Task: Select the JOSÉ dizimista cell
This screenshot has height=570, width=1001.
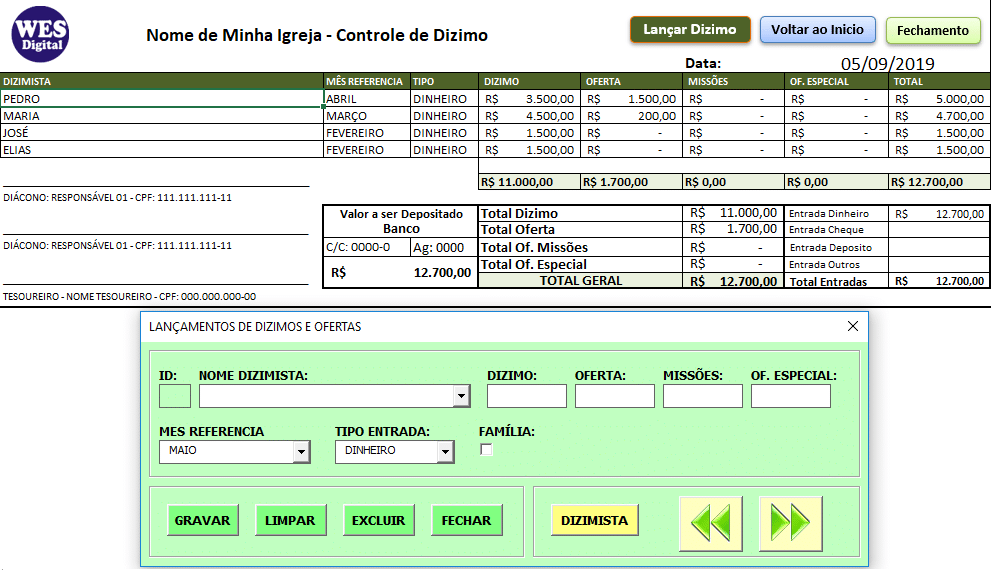Action: [162, 133]
